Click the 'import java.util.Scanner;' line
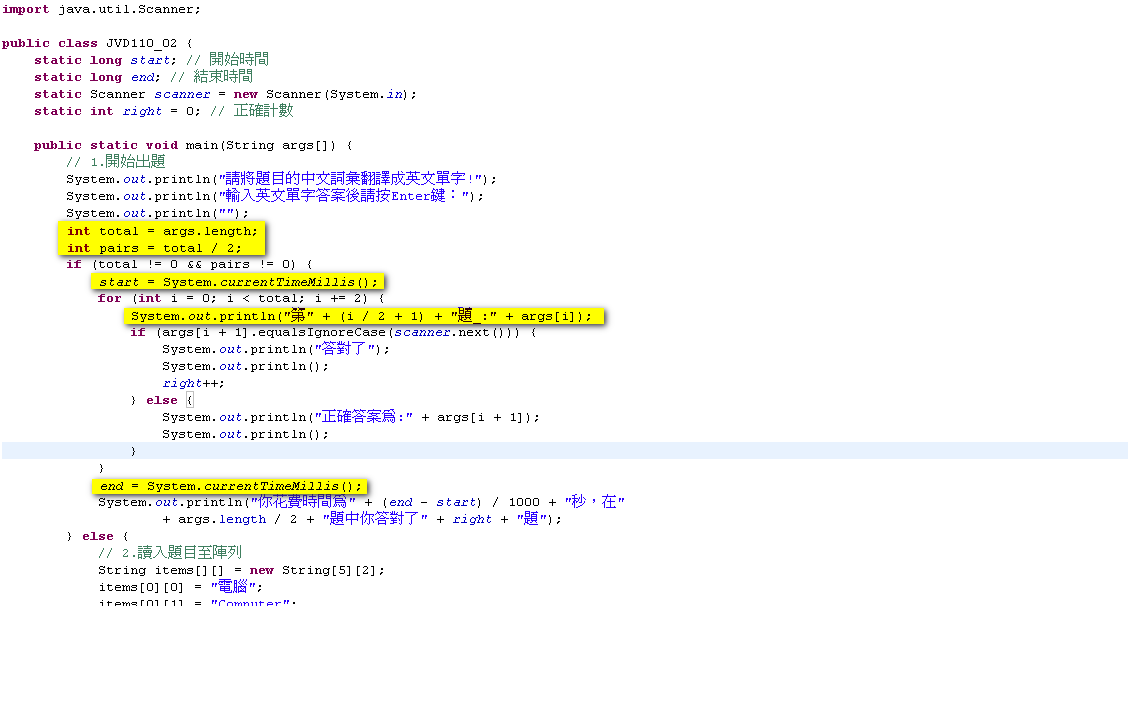1128x708 pixels. [x=101, y=9]
